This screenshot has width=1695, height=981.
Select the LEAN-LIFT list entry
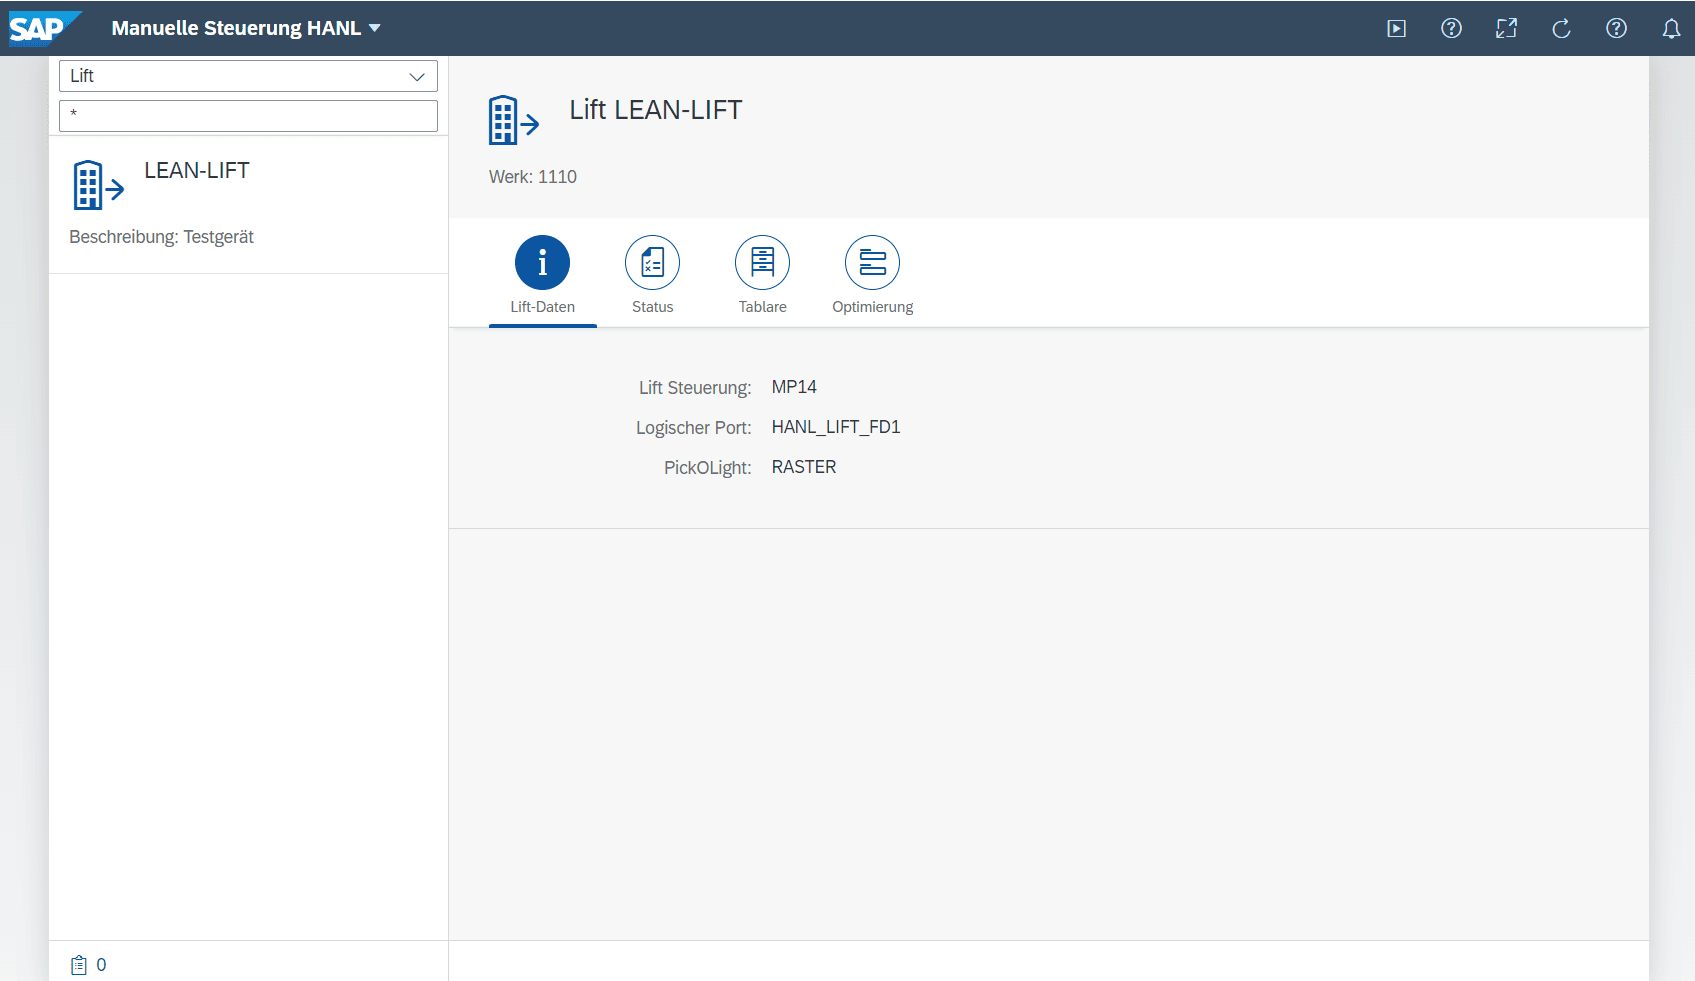(x=248, y=205)
